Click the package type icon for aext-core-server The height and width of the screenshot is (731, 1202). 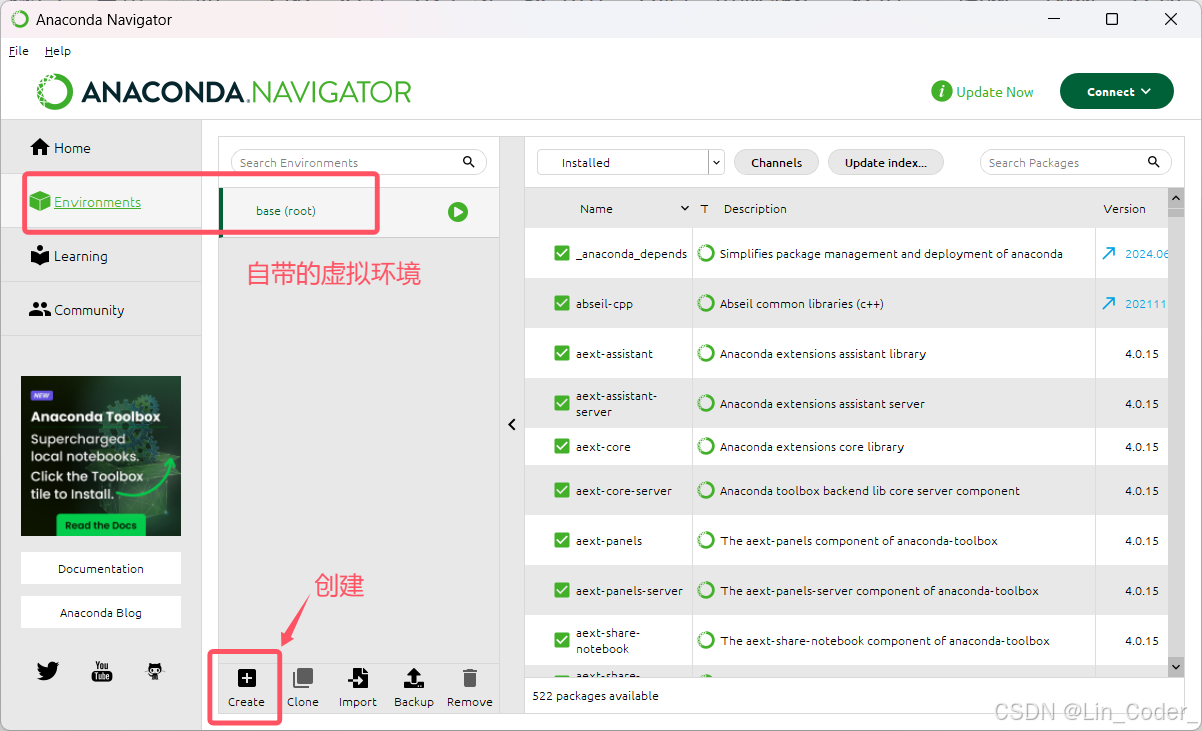(706, 491)
